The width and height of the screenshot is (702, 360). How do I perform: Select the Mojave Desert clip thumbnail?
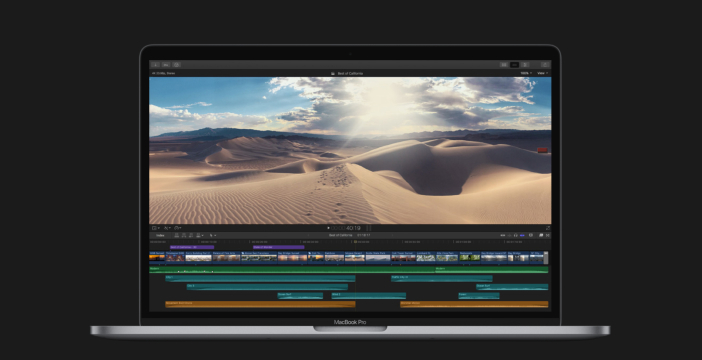(355, 257)
